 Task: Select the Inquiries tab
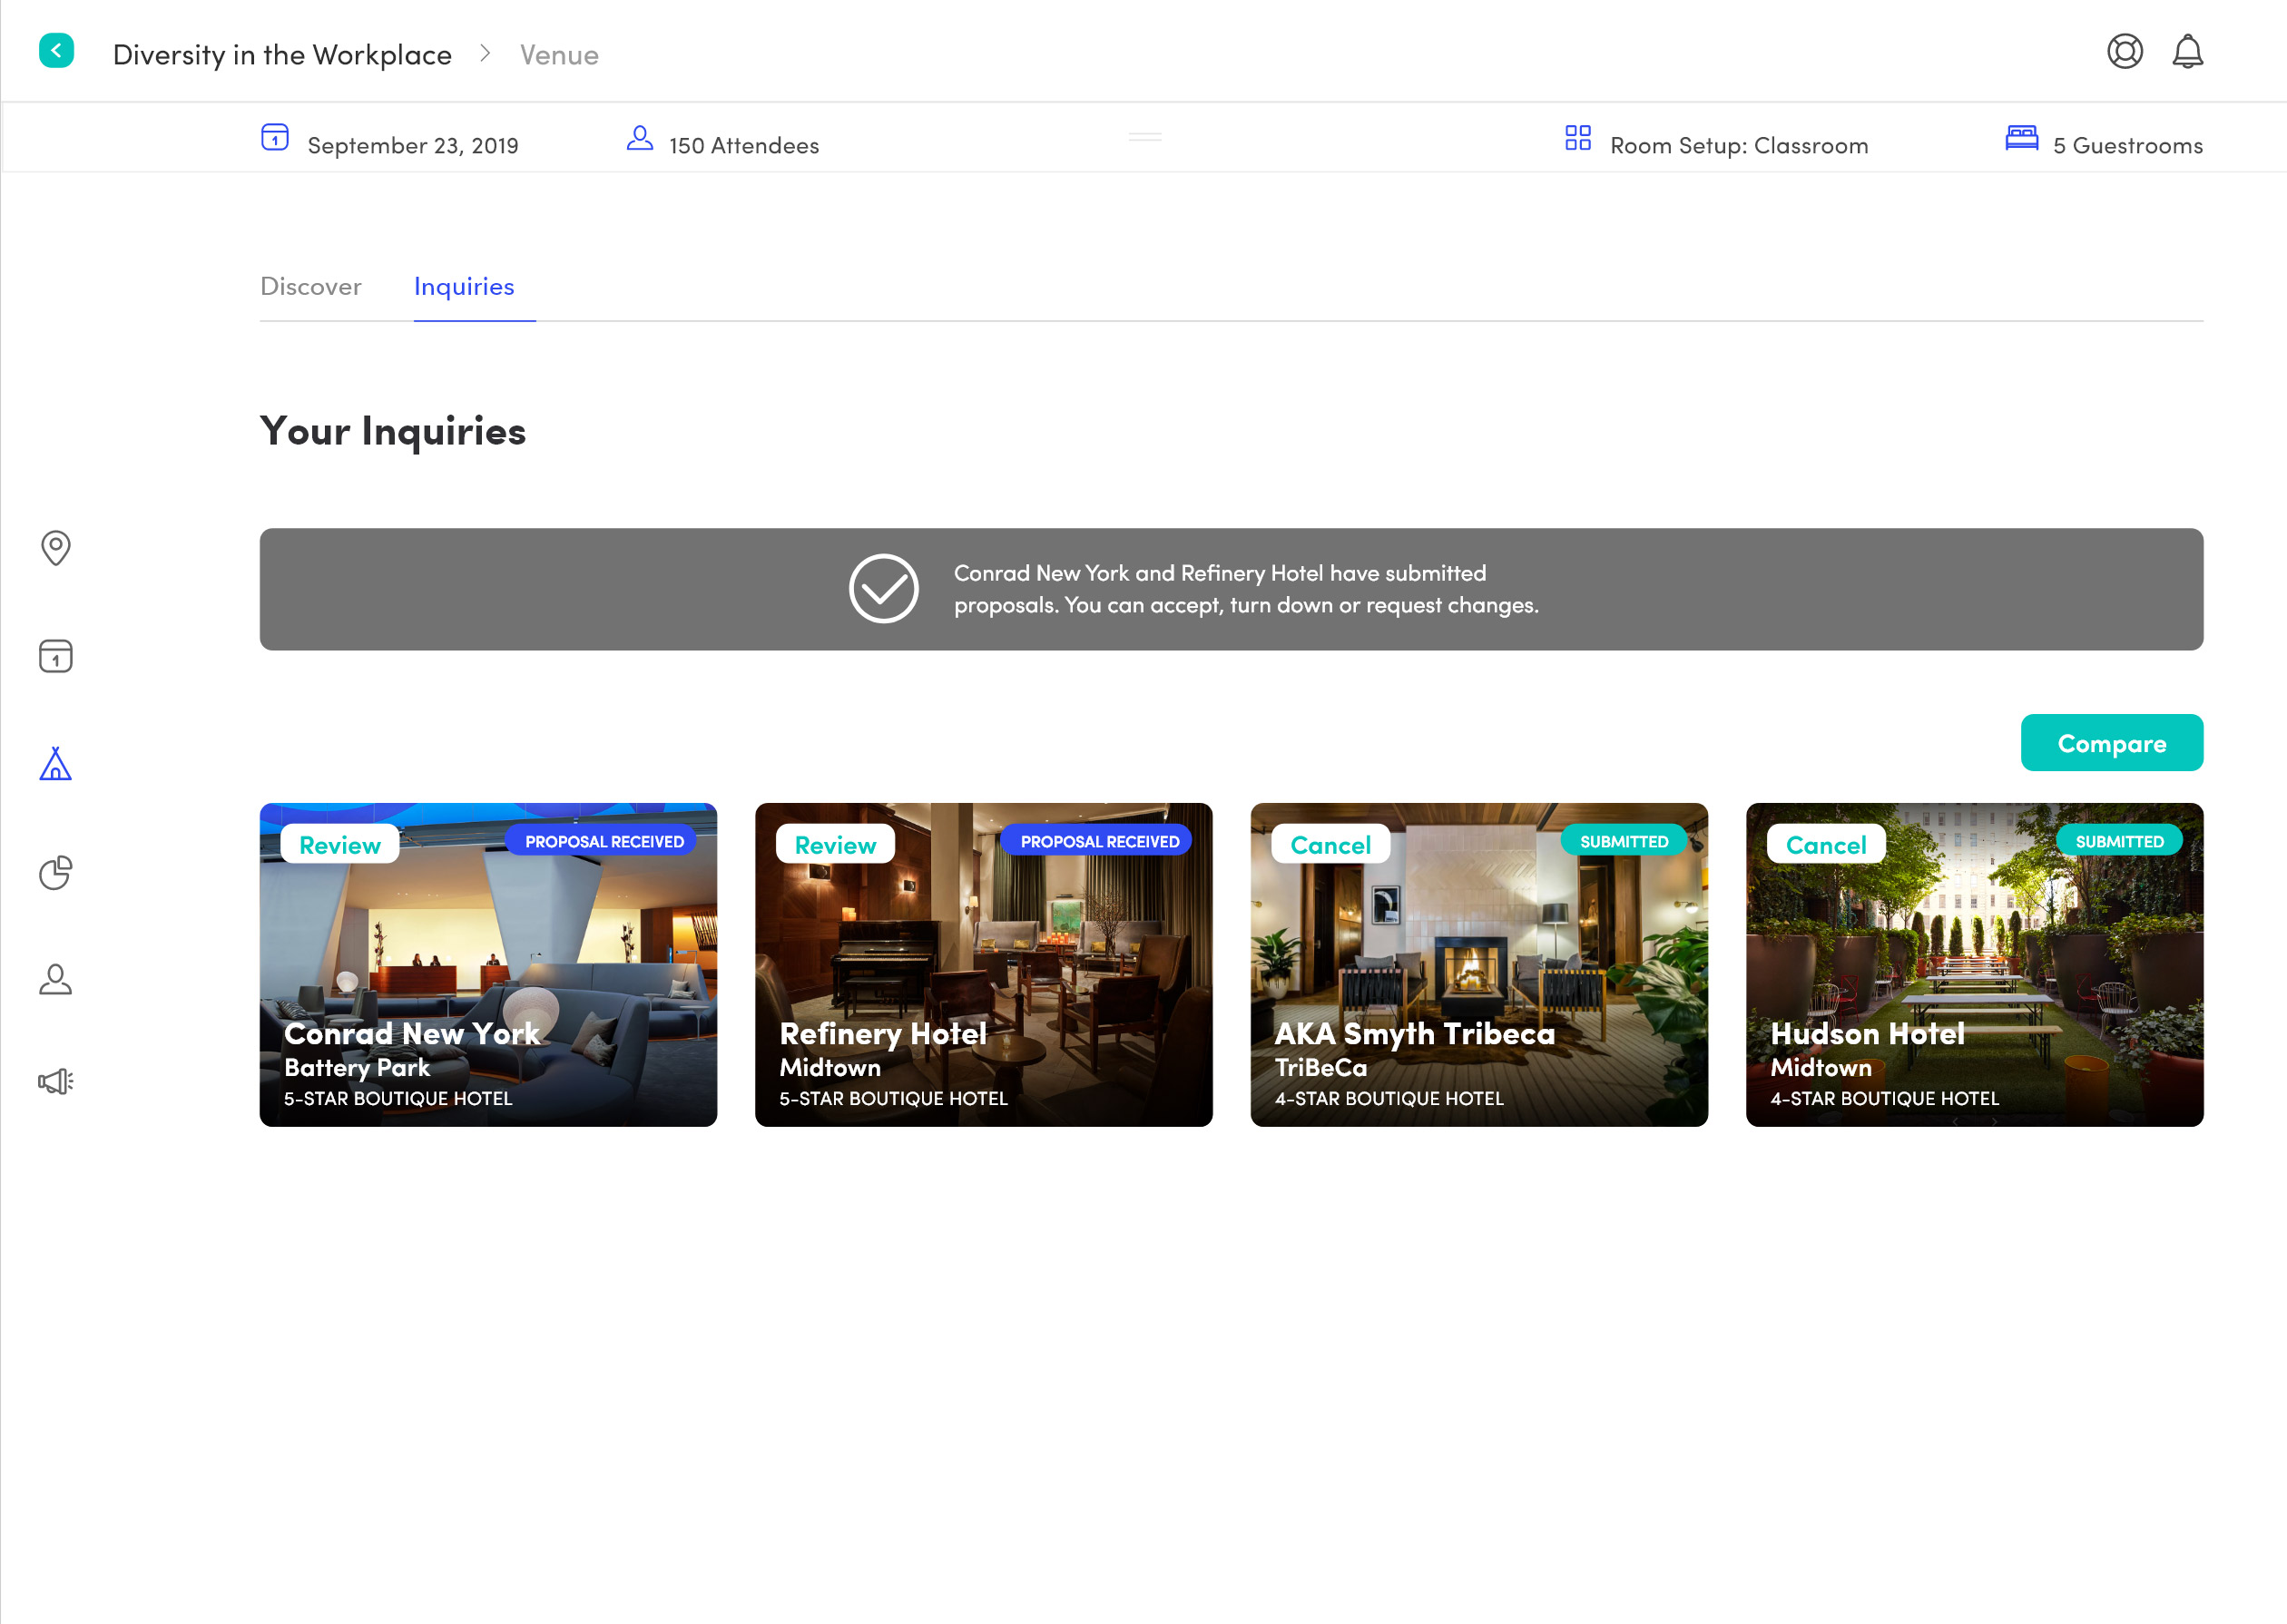[x=464, y=286]
